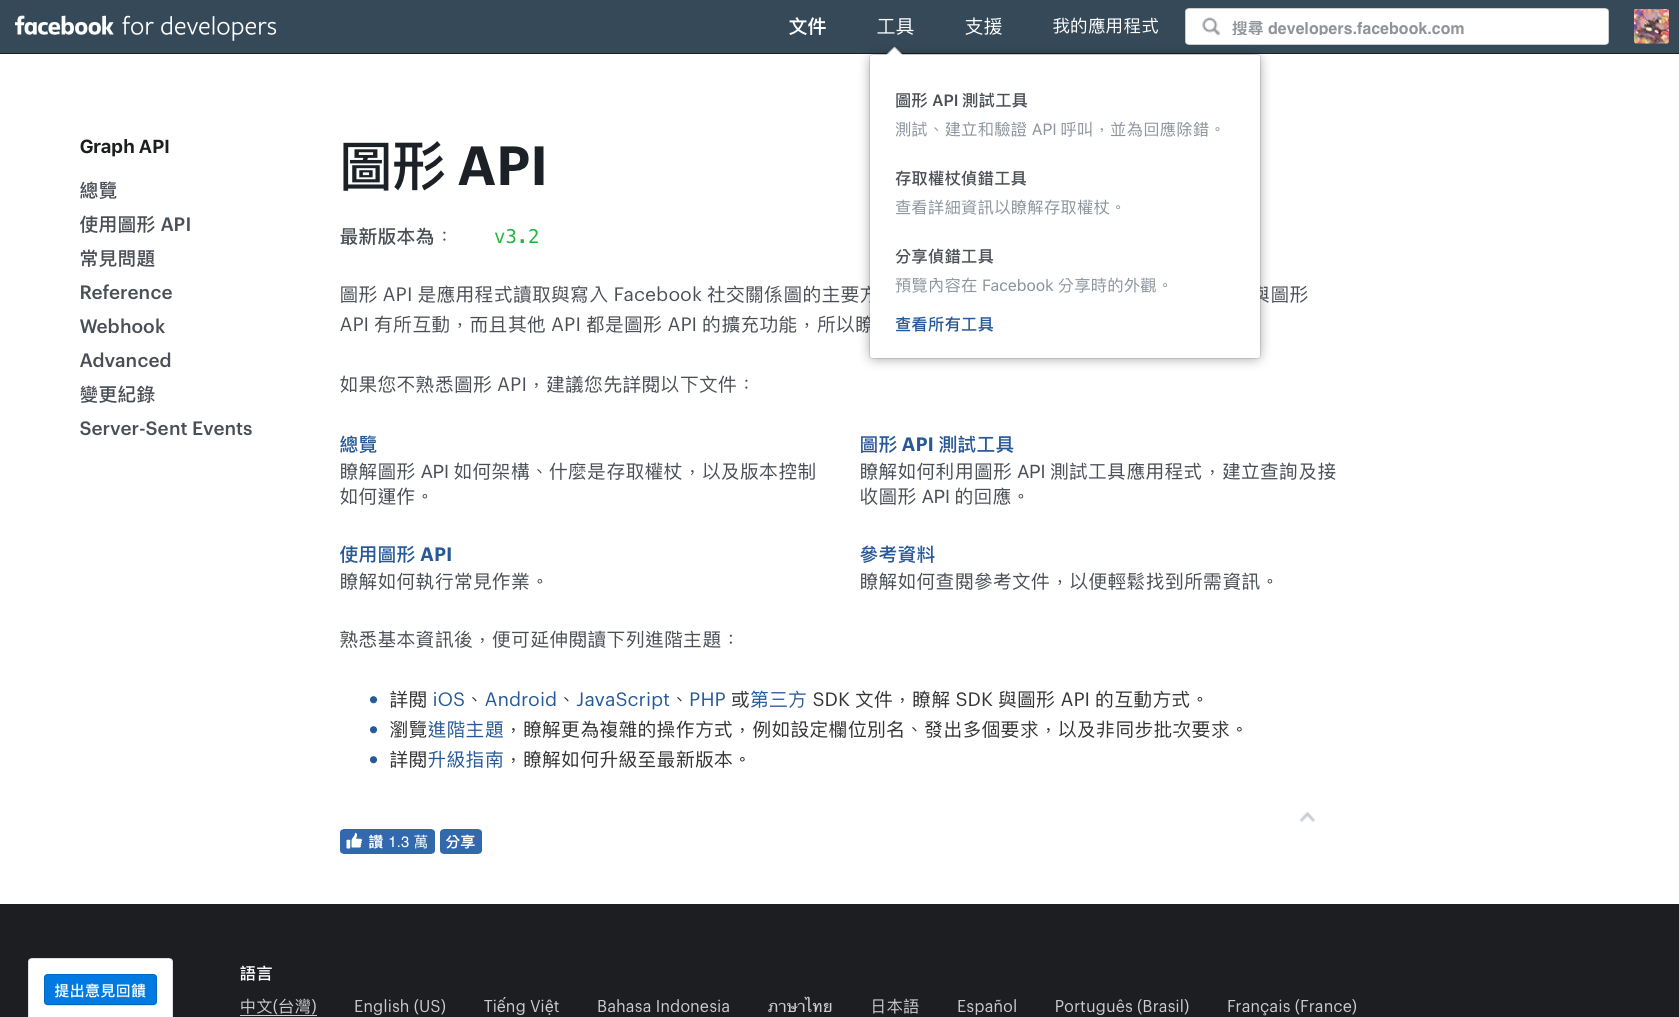Select 存取權杖偵錯工具 in the dropdown
The width and height of the screenshot is (1679, 1017).
point(961,178)
